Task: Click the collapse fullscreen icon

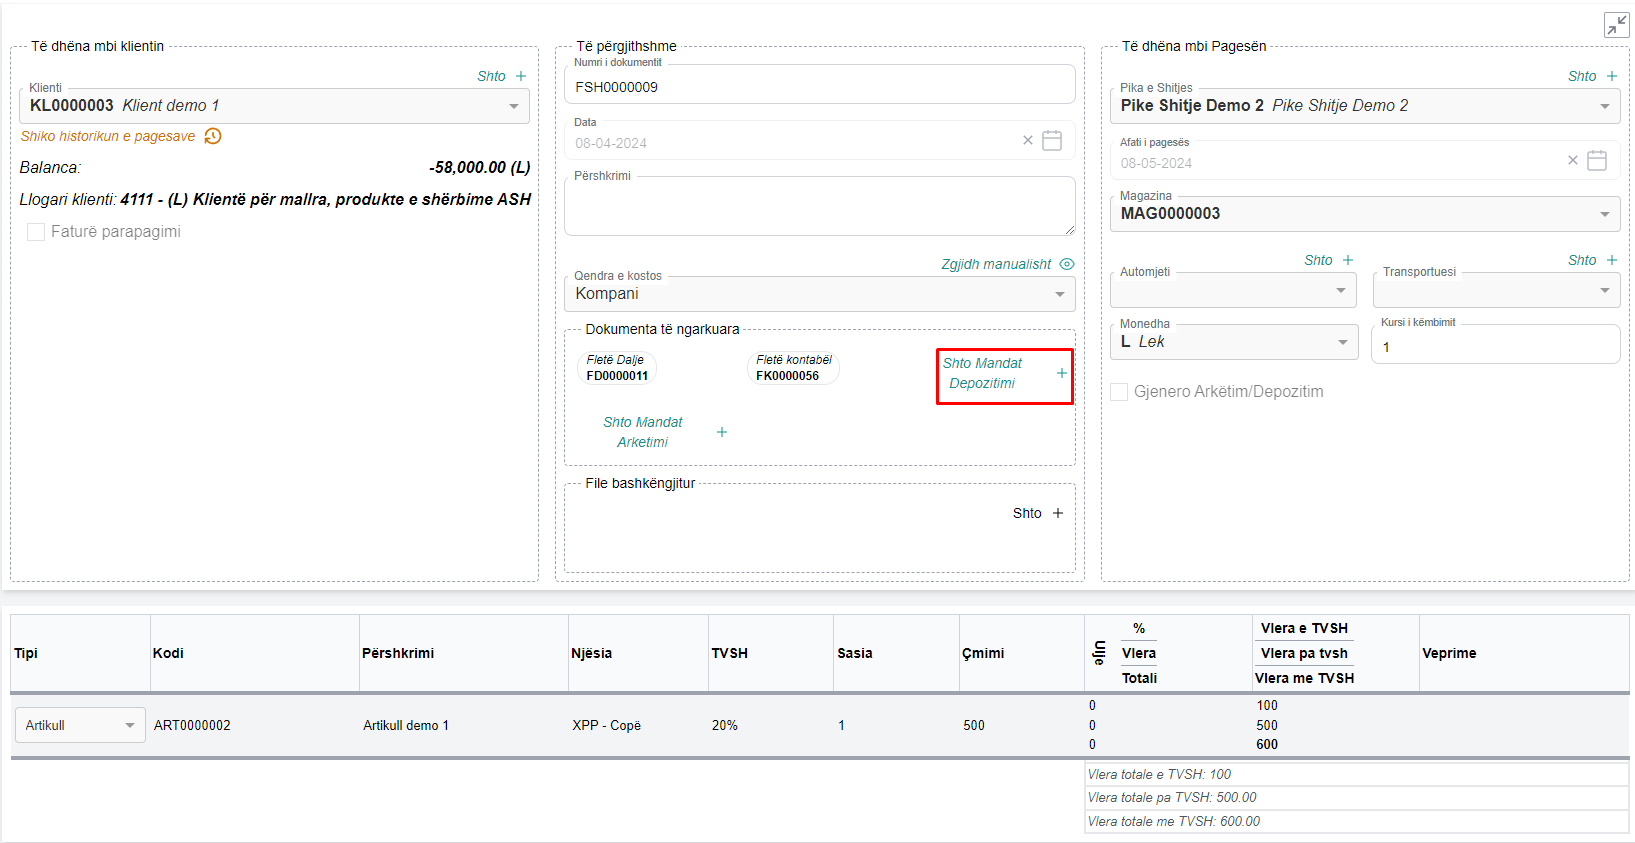Action: pos(1616,25)
